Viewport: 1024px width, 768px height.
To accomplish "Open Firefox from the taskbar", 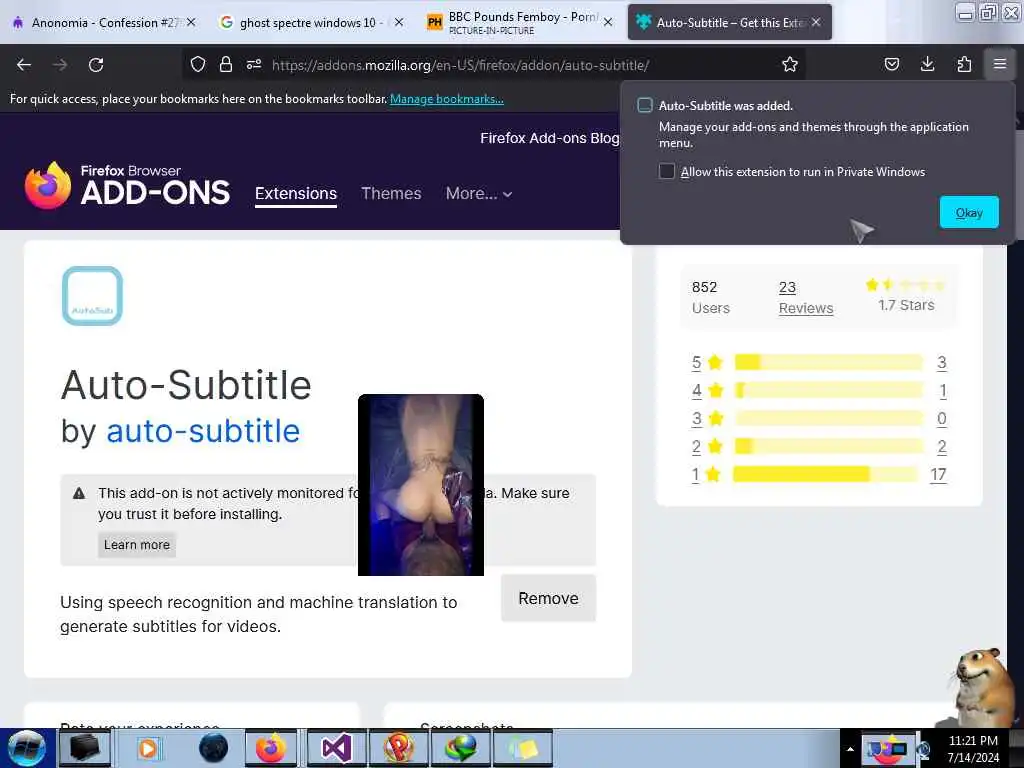I will tap(270, 748).
